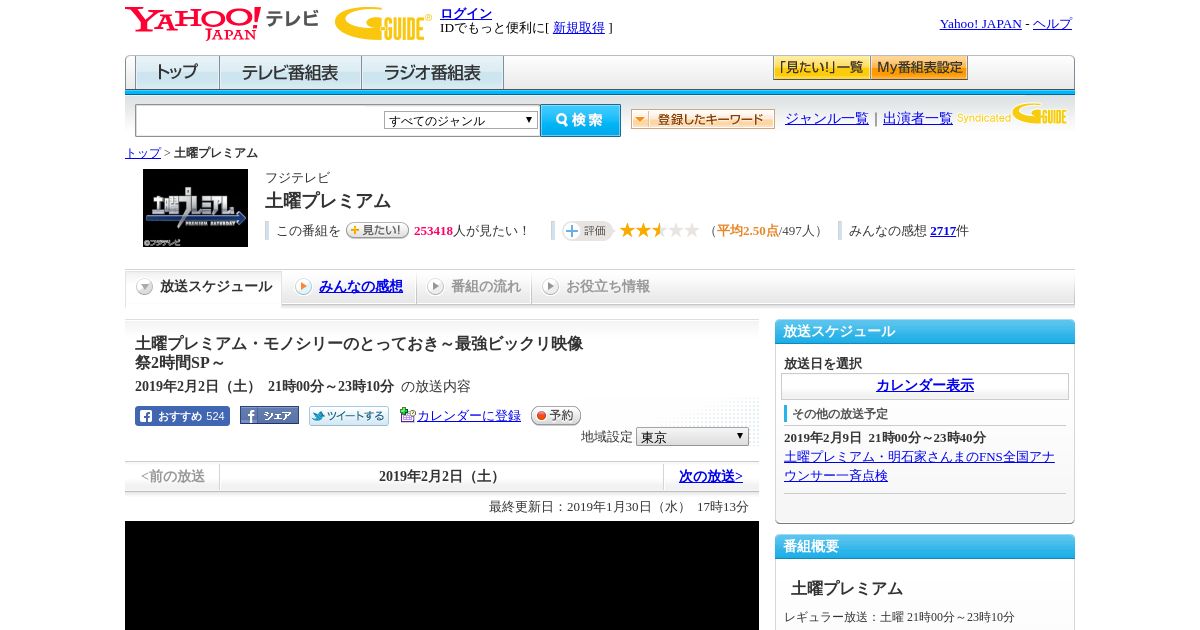Click the 平均2.50点 rating text
This screenshot has width=1200, height=630.
[747, 231]
